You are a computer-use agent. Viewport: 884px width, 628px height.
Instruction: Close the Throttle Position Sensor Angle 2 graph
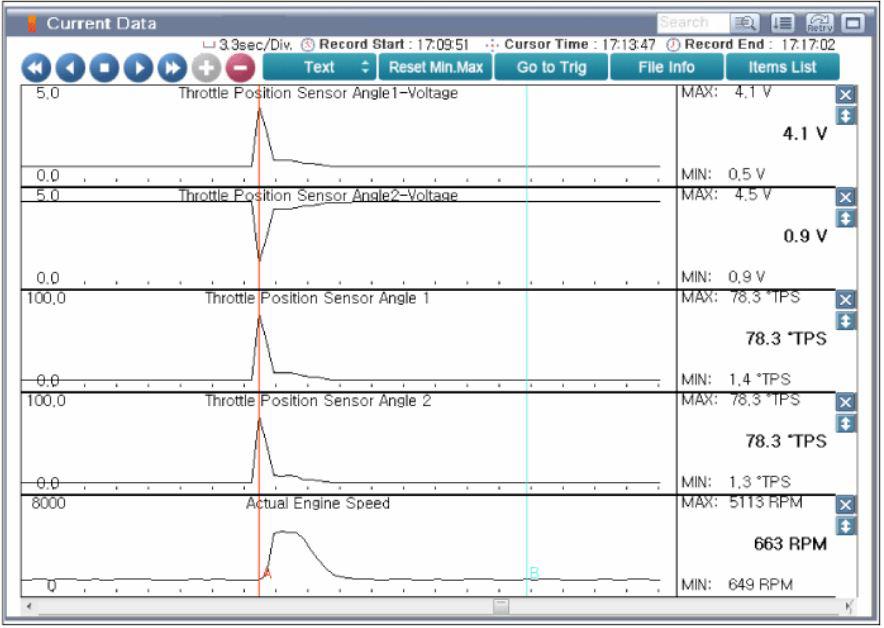click(845, 402)
